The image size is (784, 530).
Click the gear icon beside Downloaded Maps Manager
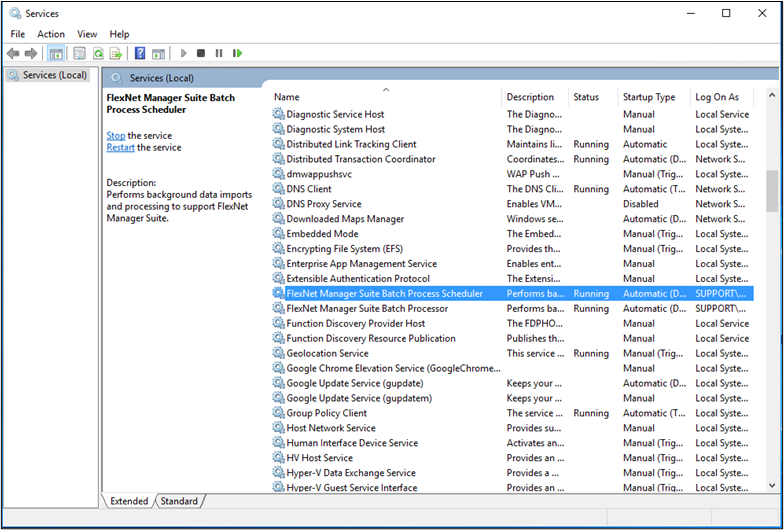278,218
